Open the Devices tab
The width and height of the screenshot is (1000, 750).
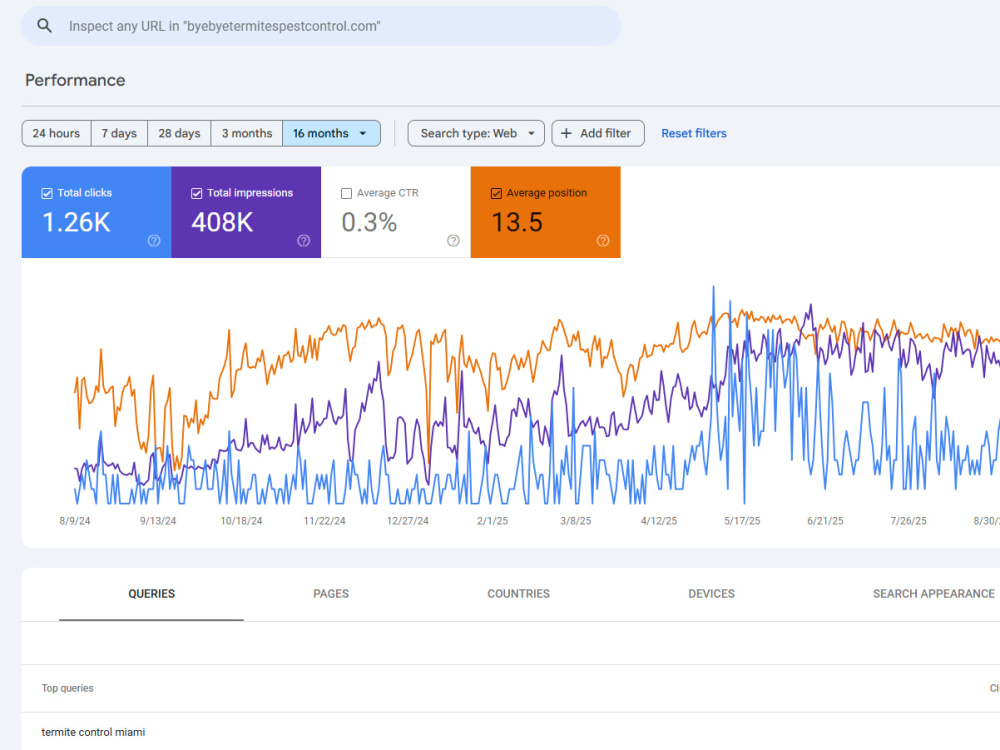click(x=711, y=594)
